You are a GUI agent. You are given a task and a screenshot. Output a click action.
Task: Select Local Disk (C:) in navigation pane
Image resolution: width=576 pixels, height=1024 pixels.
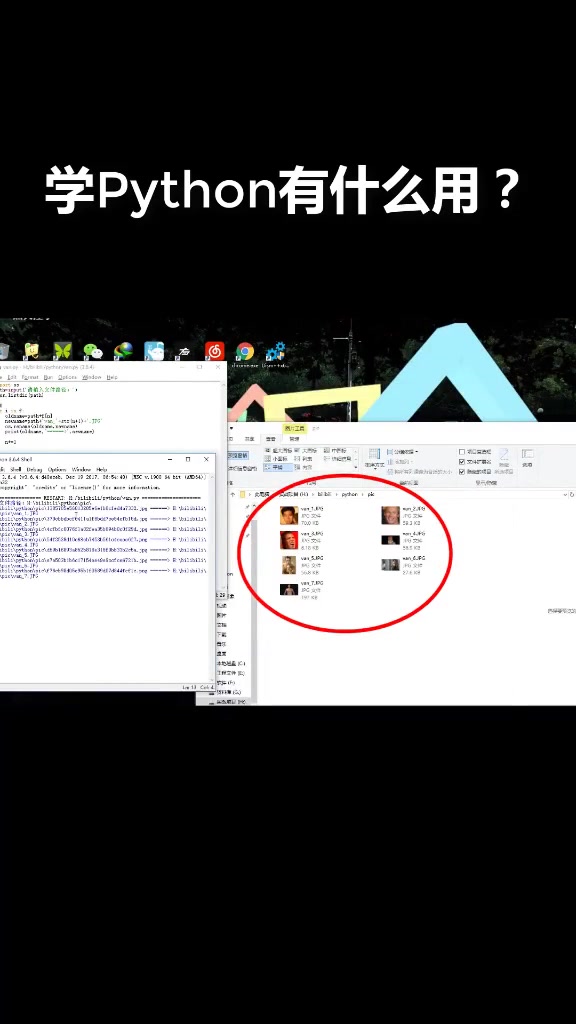coord(231,664)
